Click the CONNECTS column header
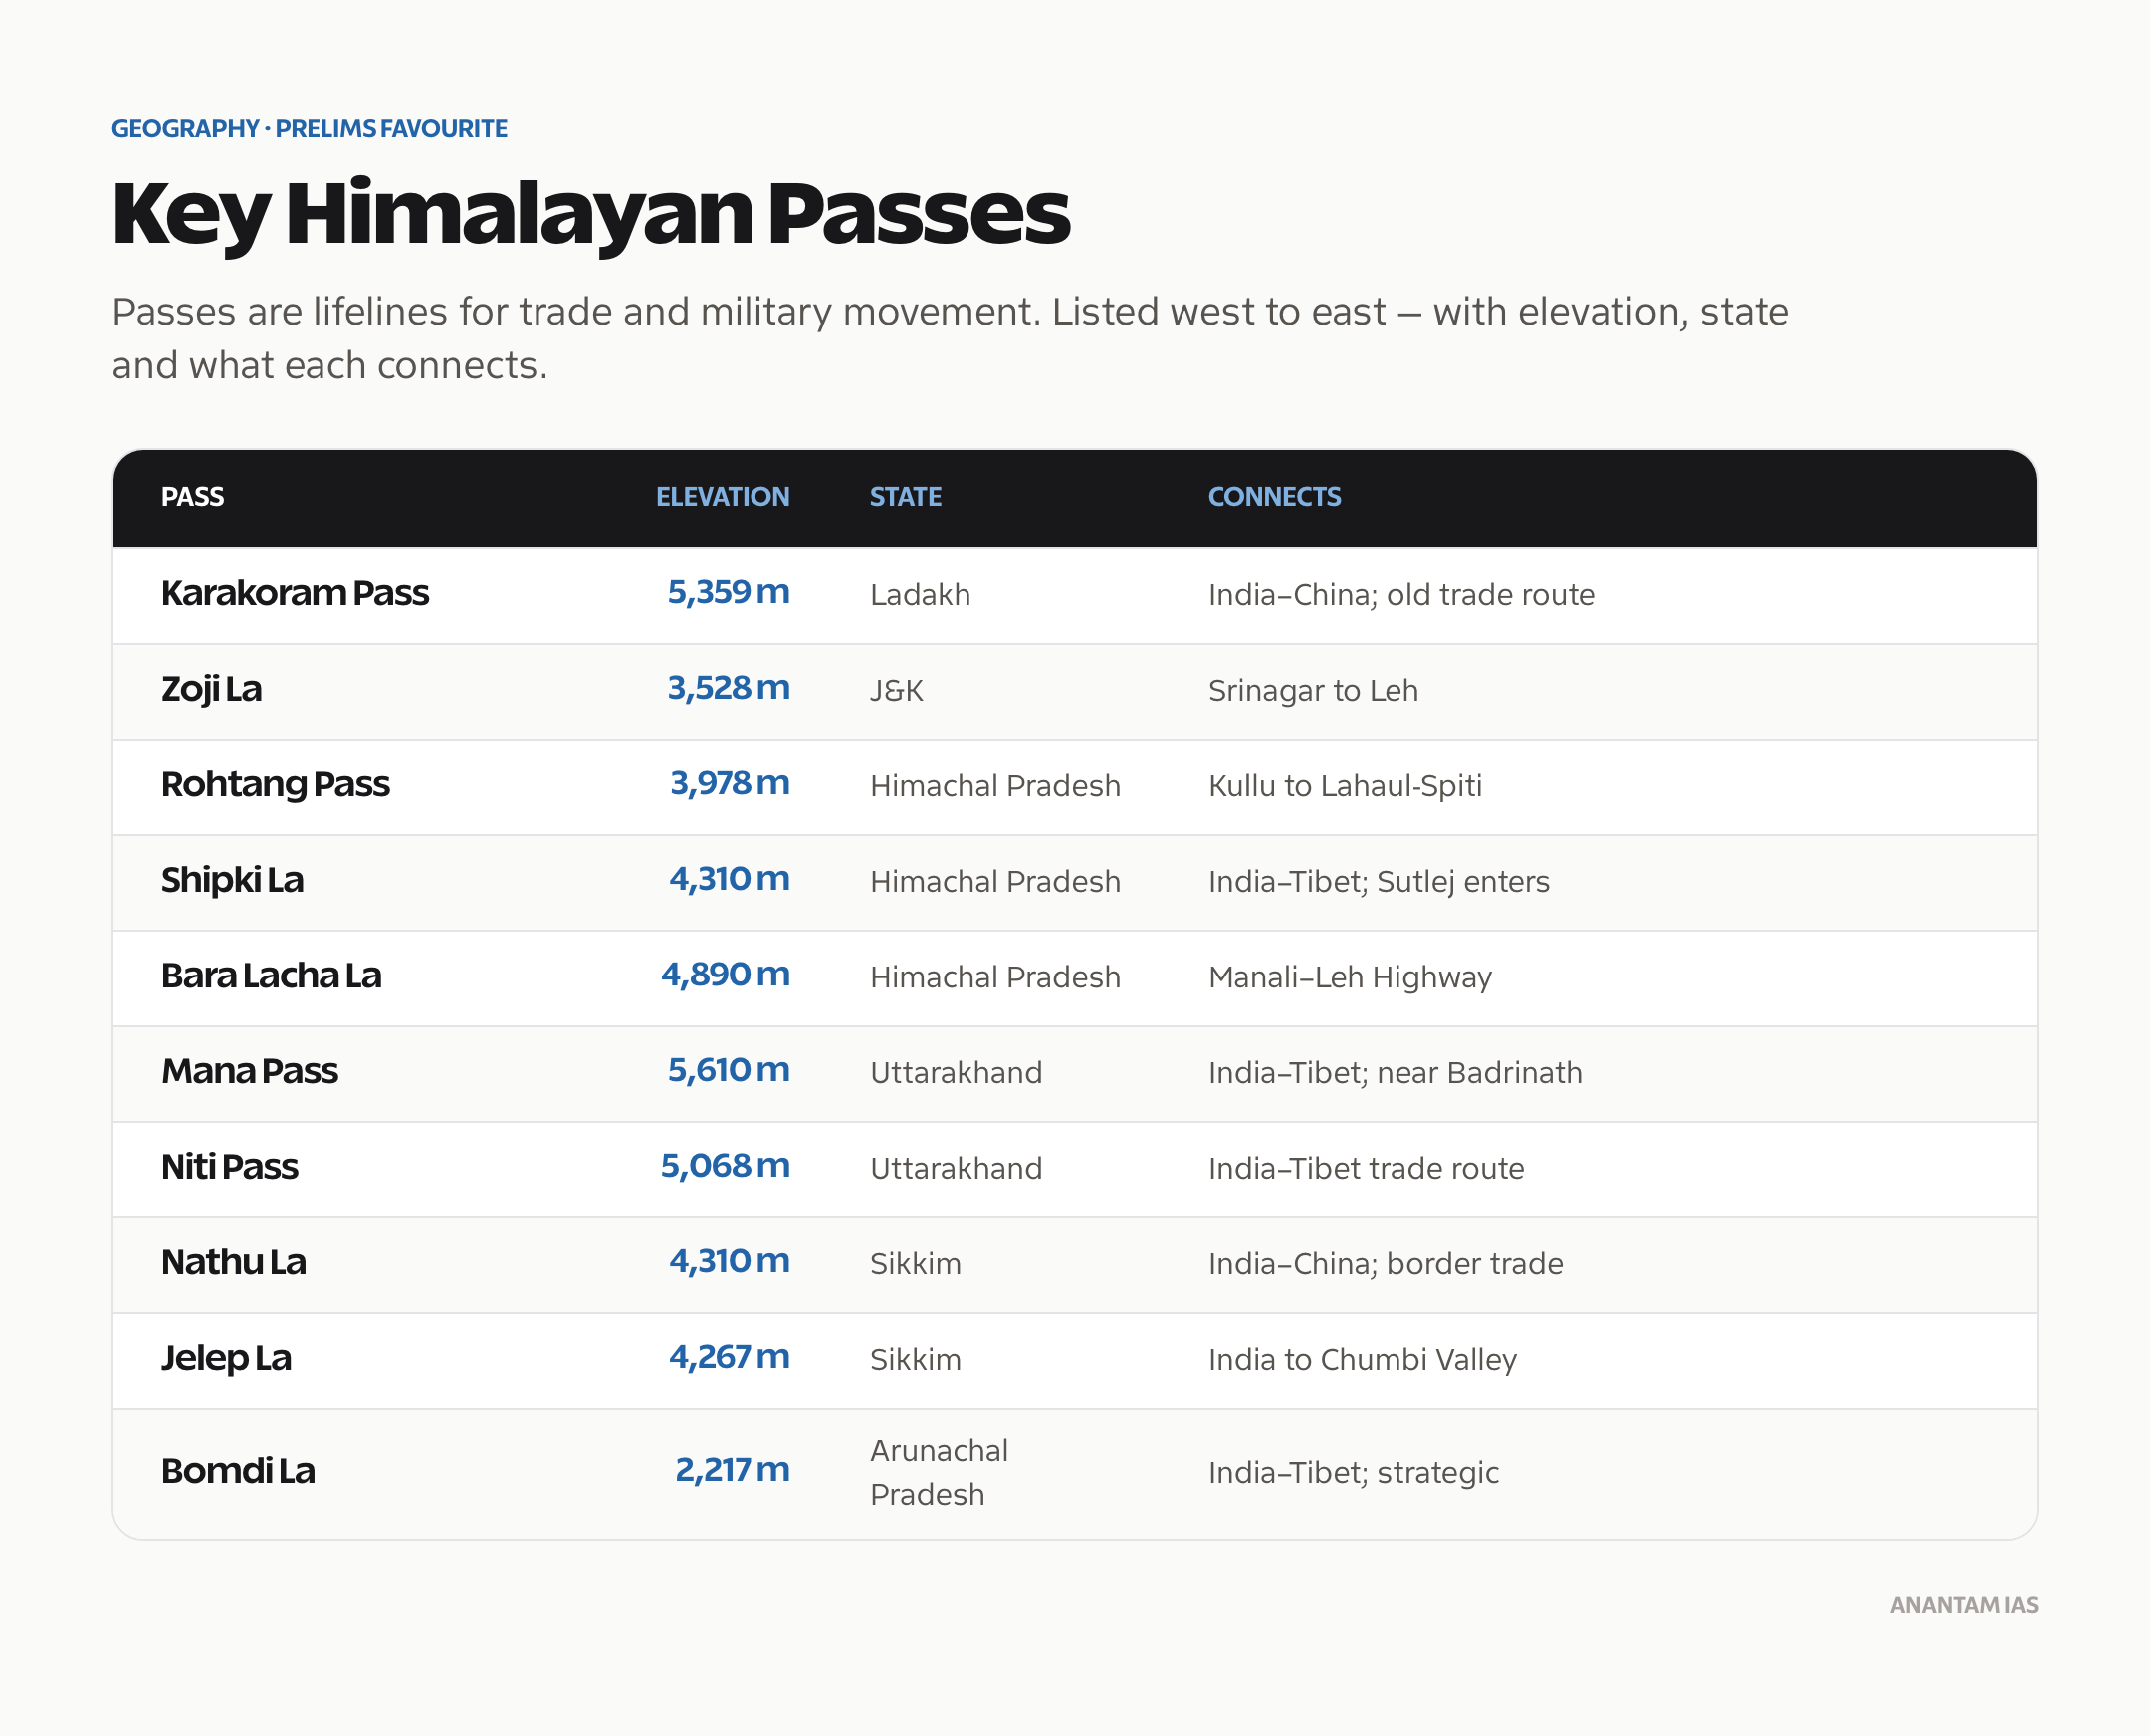 tap(1274, 497)
